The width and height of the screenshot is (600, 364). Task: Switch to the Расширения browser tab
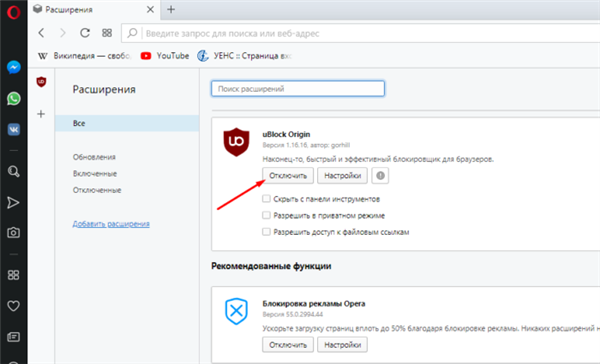94,10
